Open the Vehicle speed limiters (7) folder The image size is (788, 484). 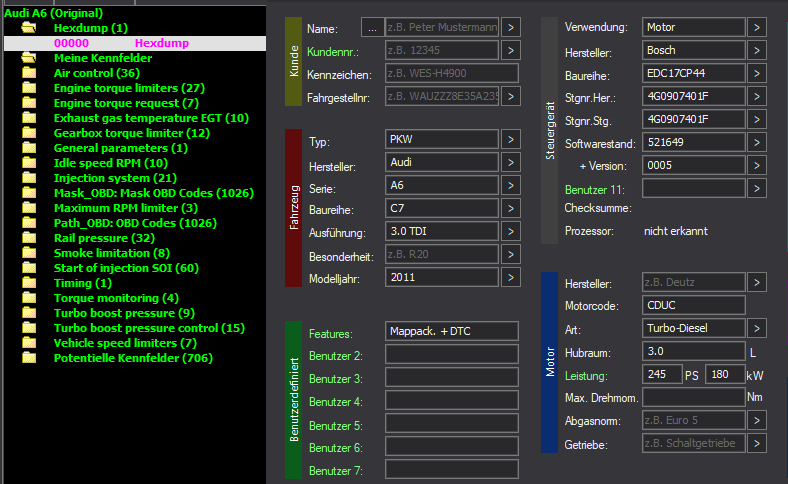click(x=125, y=343)
